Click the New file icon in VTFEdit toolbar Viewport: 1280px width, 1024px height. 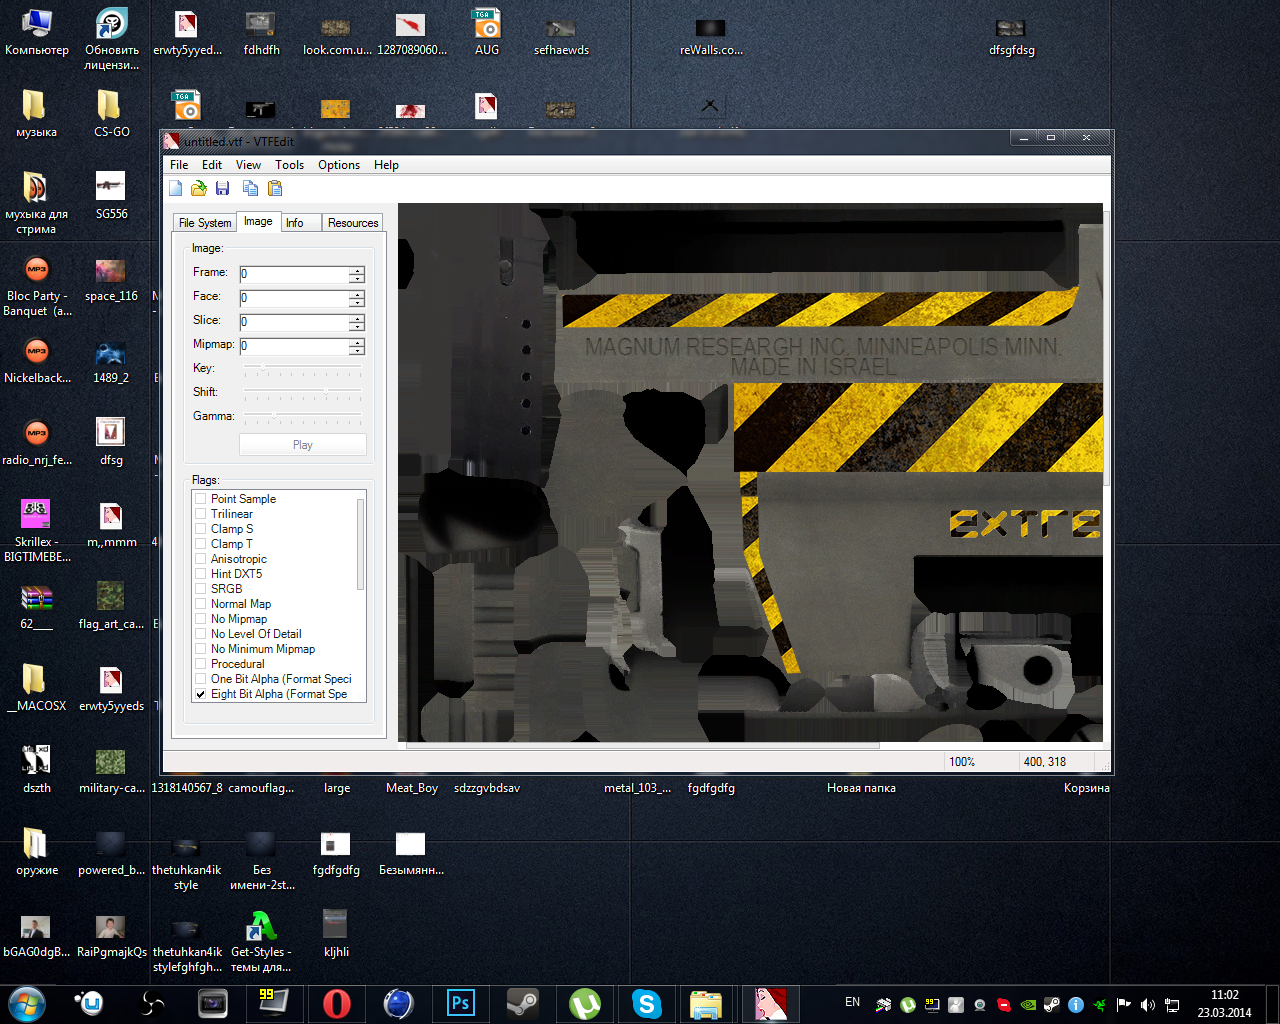[176, 188]
